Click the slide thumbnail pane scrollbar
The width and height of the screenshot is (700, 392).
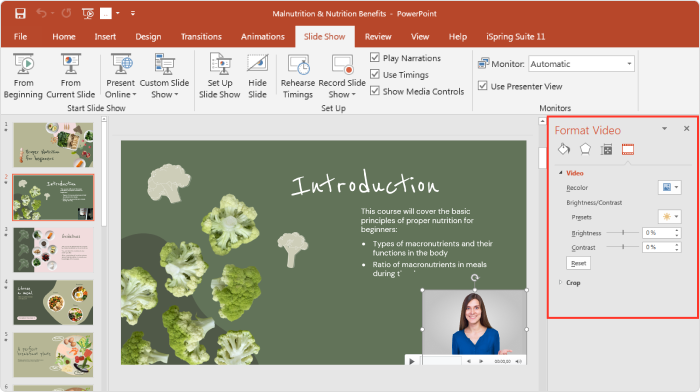point(104,174)
